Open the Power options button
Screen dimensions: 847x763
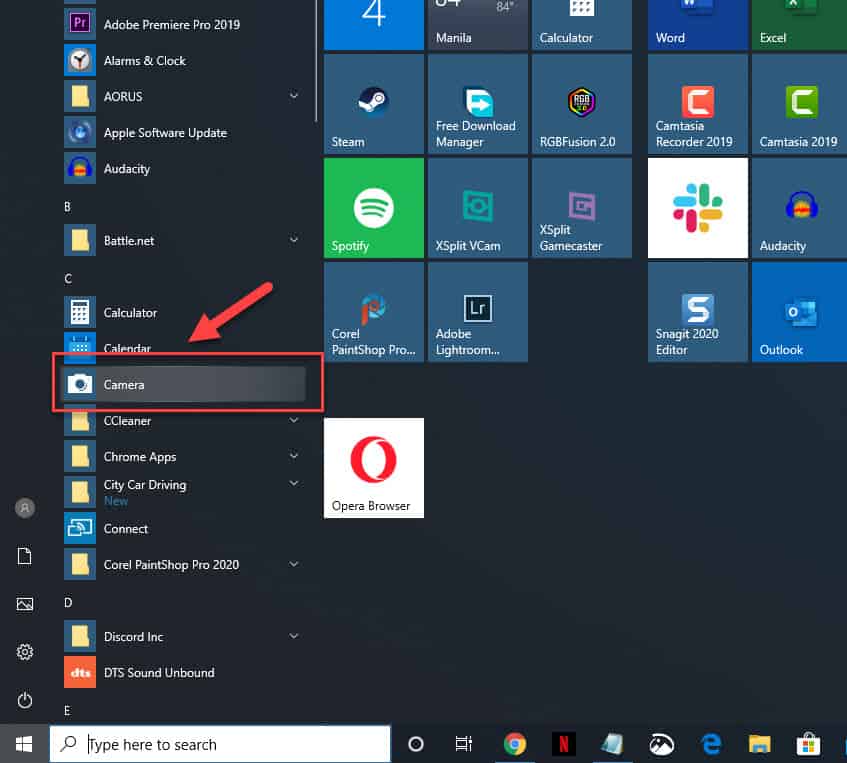(x=25, y=700)
